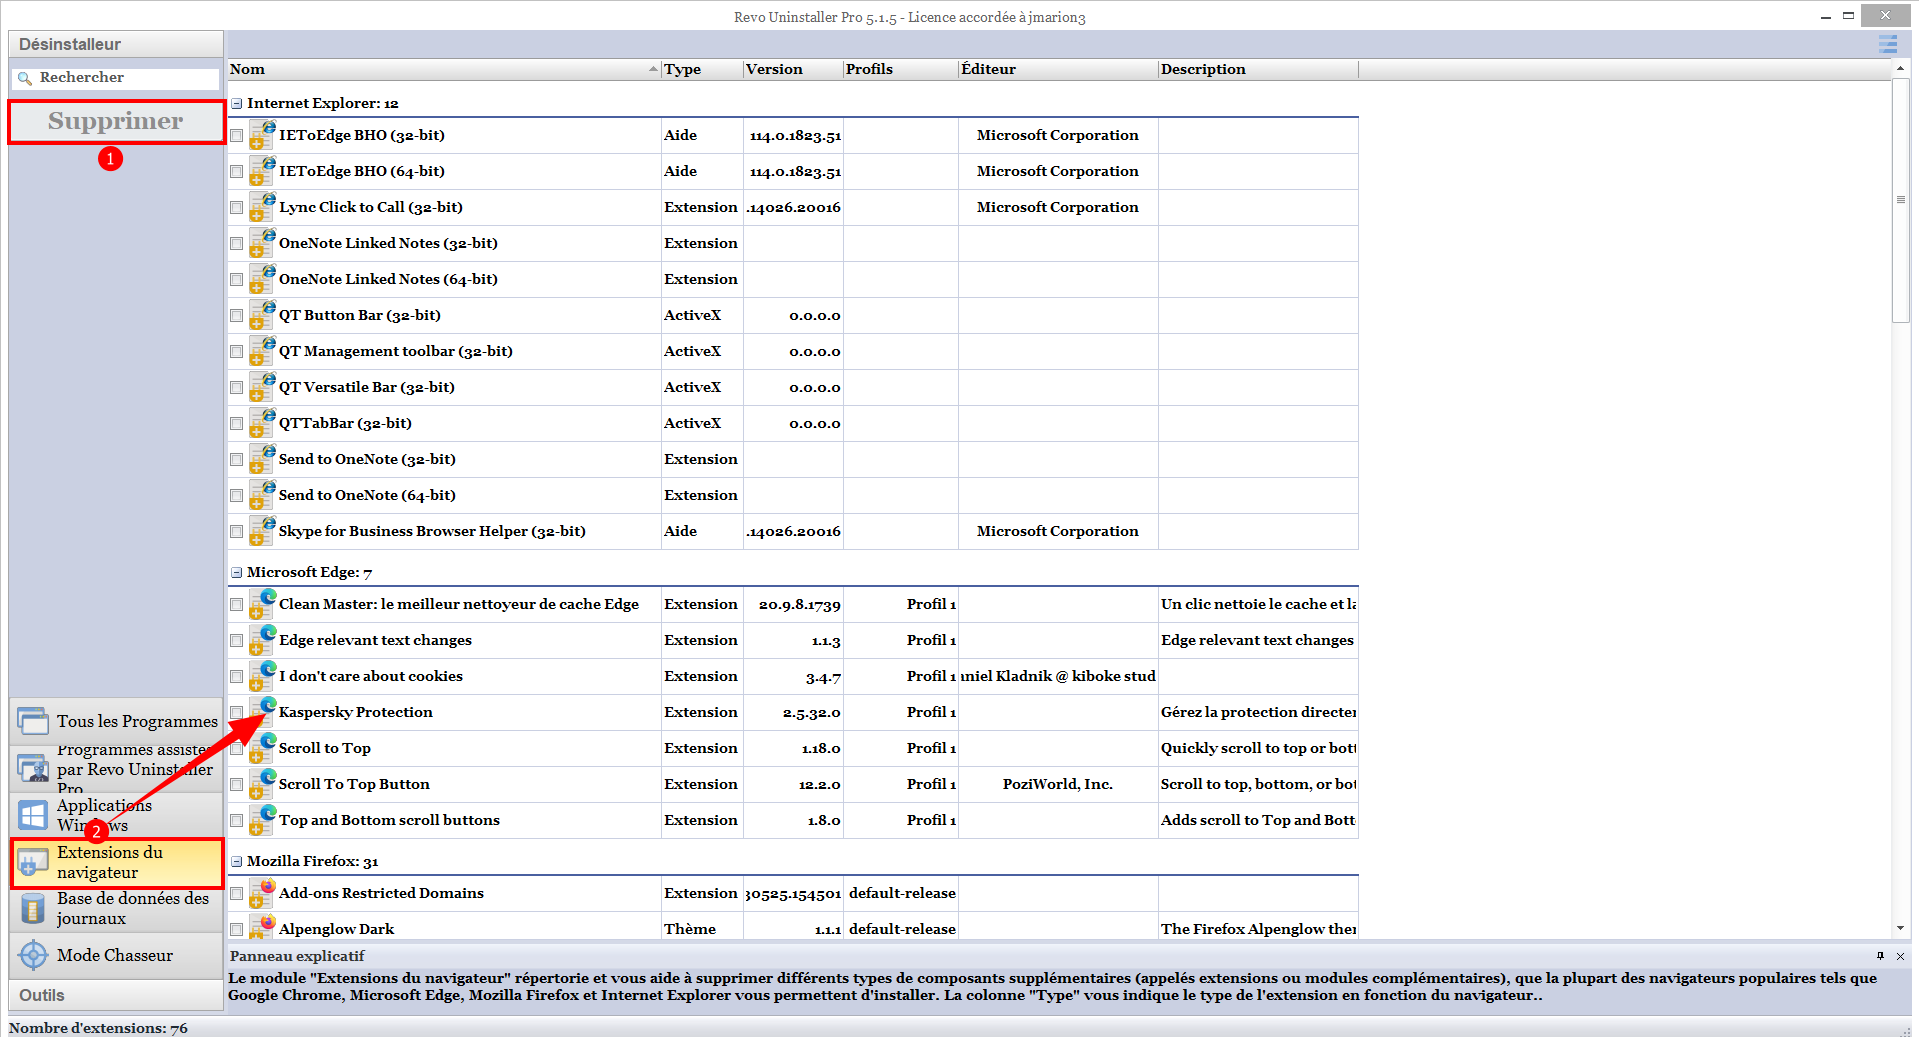This screenshot has height=1037, width=1919.
Task: Sort by the Type column header
Action: coord(702,69)
